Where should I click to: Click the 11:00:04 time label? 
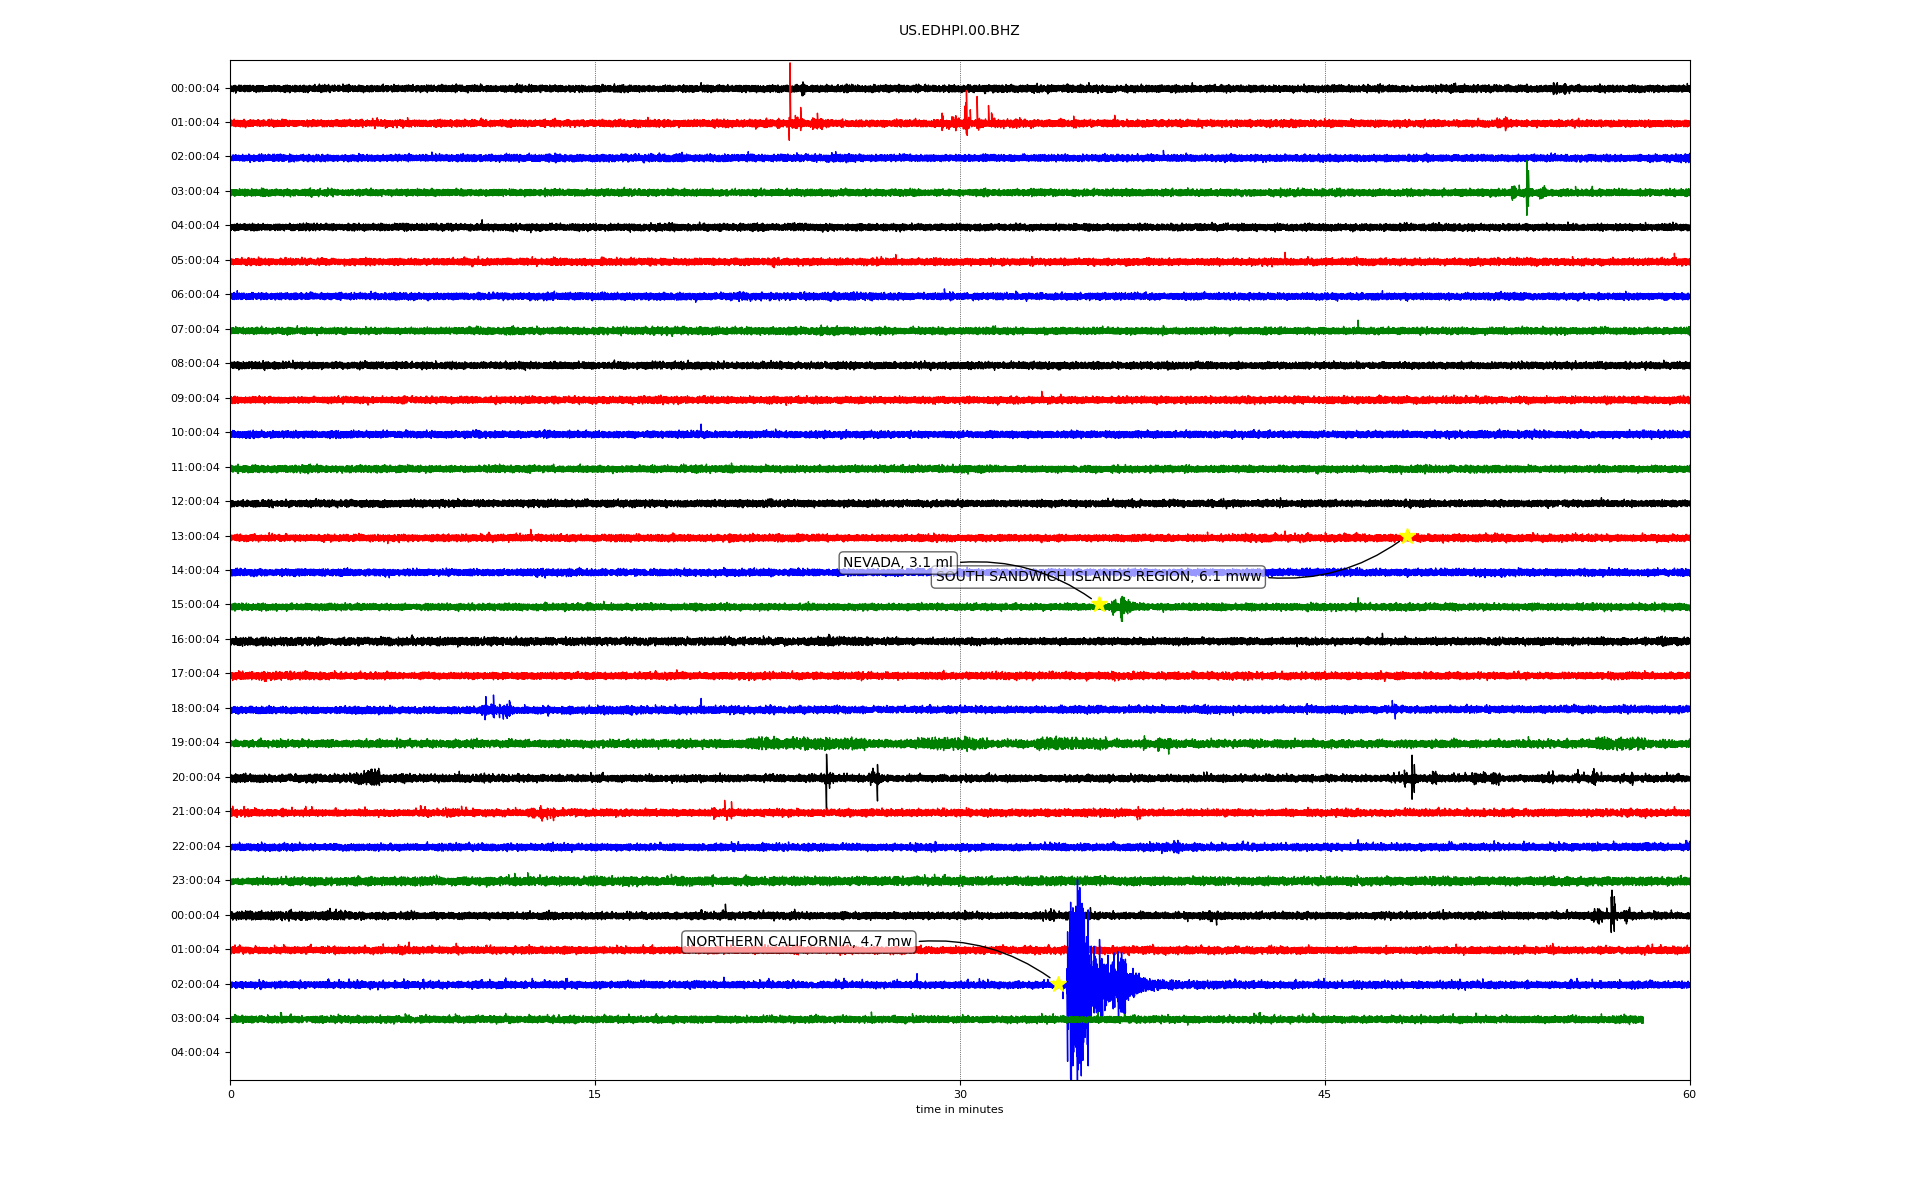click(x=195, y=468)
